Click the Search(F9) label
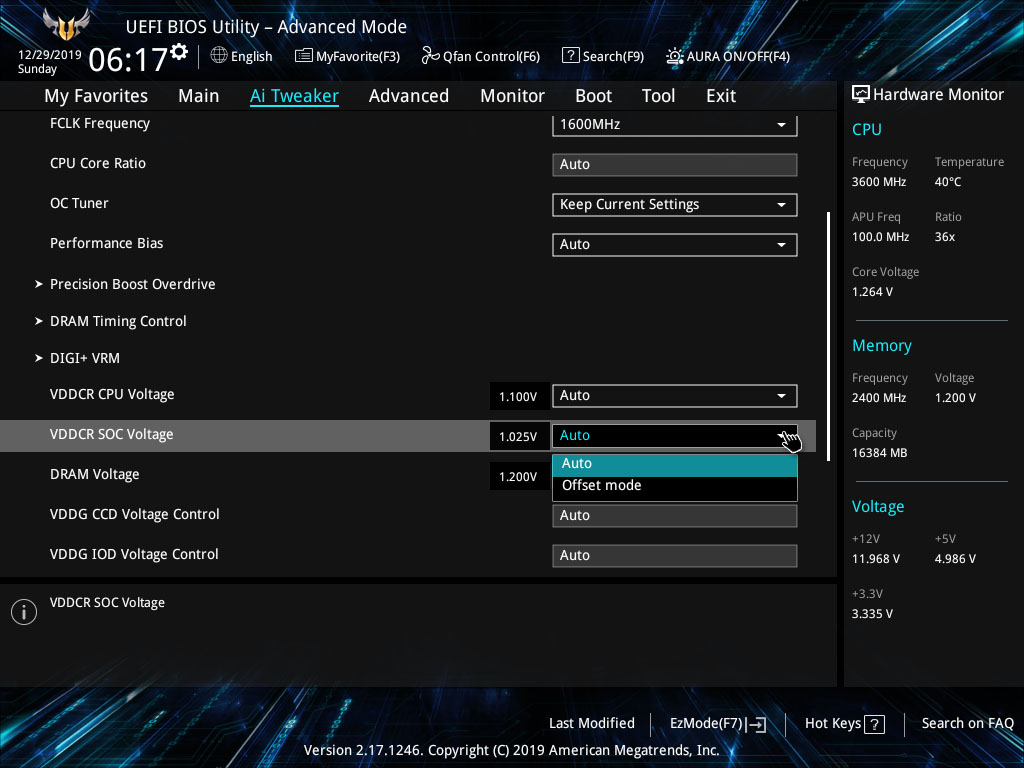1024x768 pixels. point(613,57)
